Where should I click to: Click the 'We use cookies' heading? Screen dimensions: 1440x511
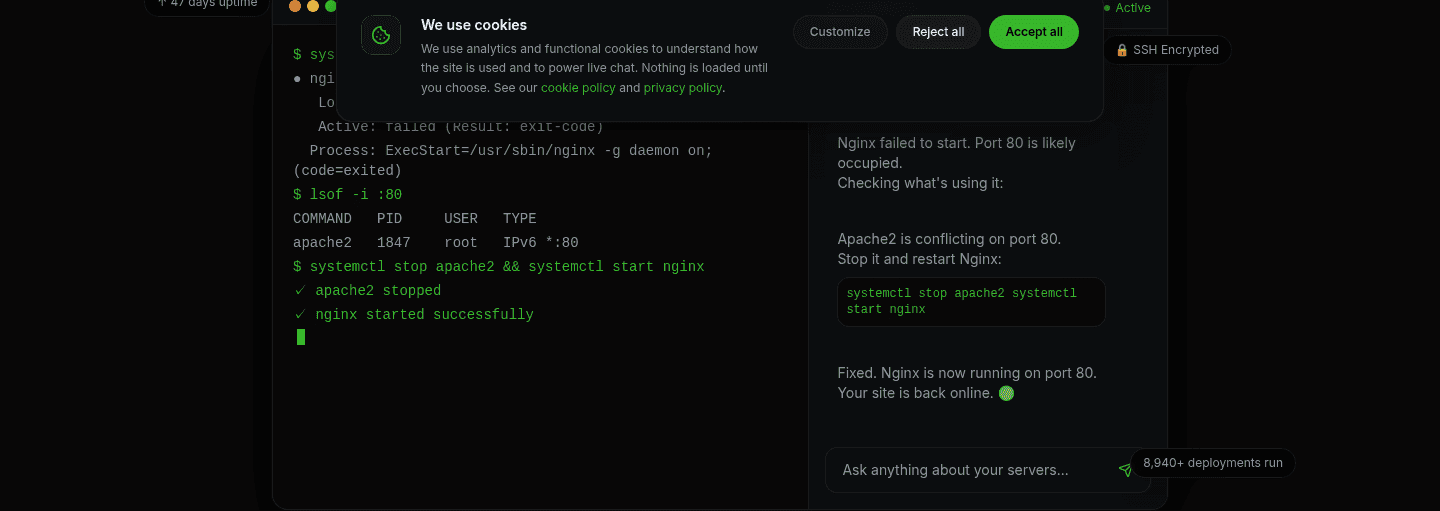pyautogui.click(x=474, y=25)
